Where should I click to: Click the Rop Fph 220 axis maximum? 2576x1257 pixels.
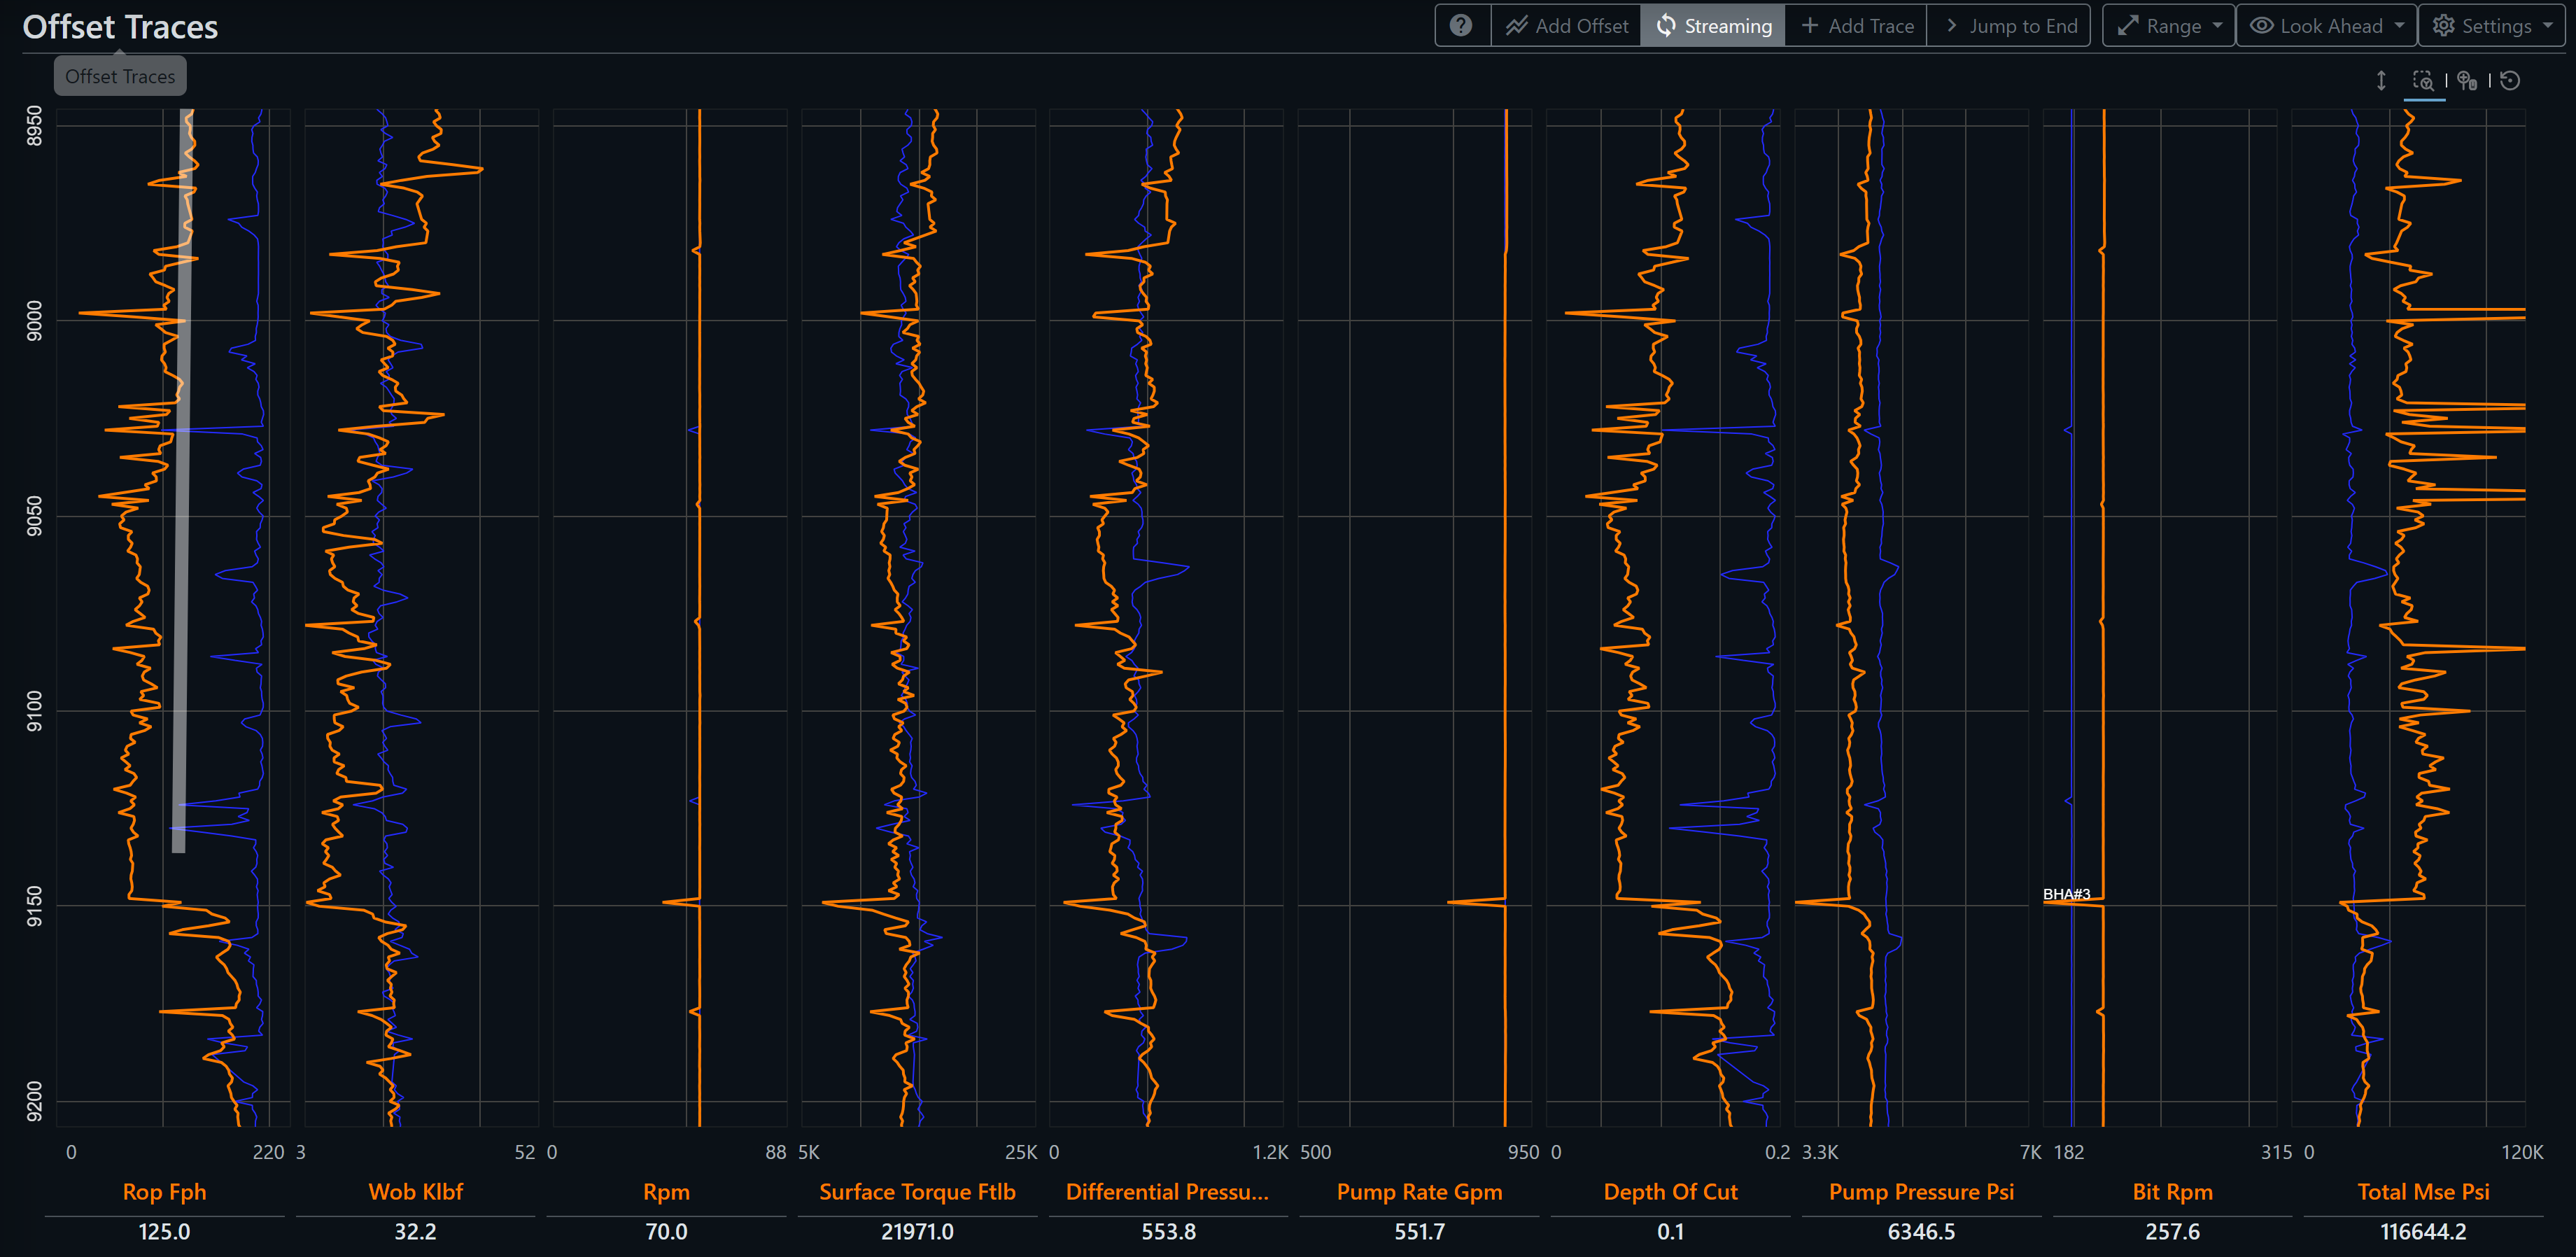coord(268,1152)
